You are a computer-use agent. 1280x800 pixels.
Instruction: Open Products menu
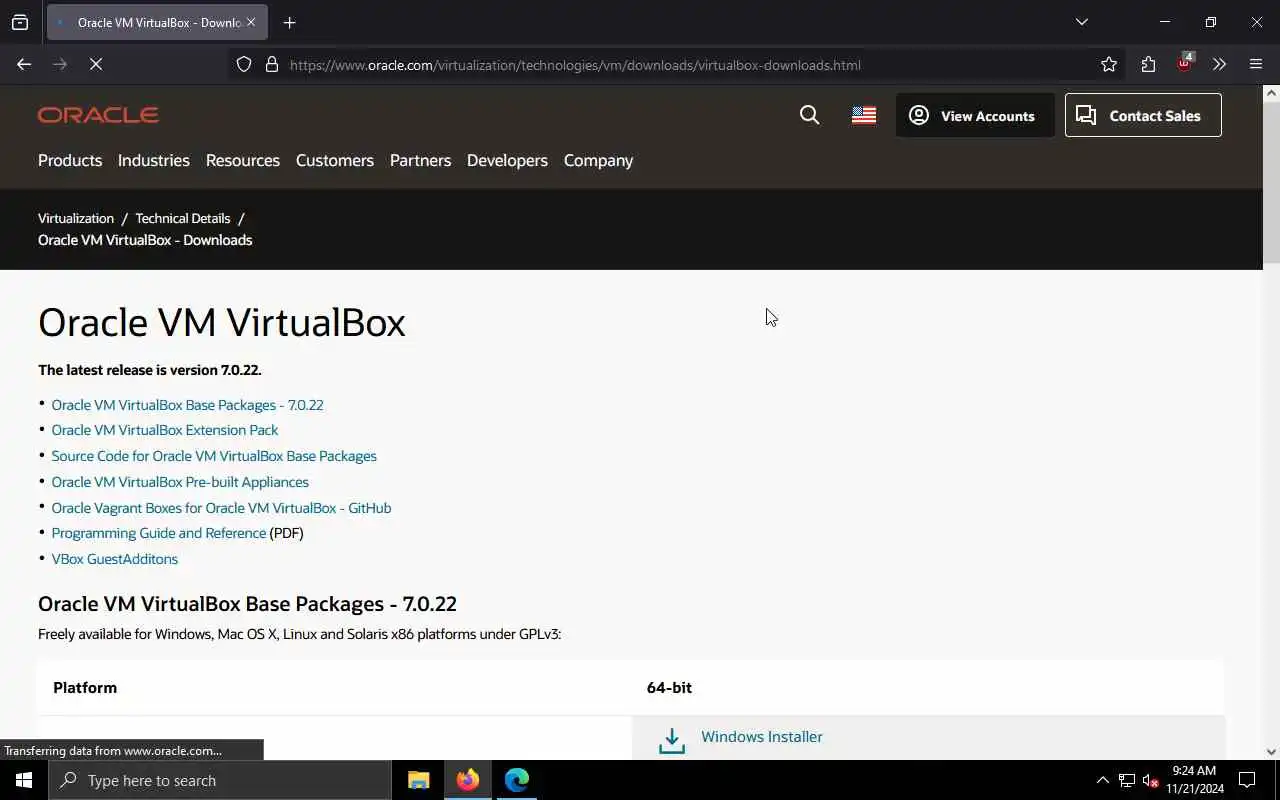point(70,160)
